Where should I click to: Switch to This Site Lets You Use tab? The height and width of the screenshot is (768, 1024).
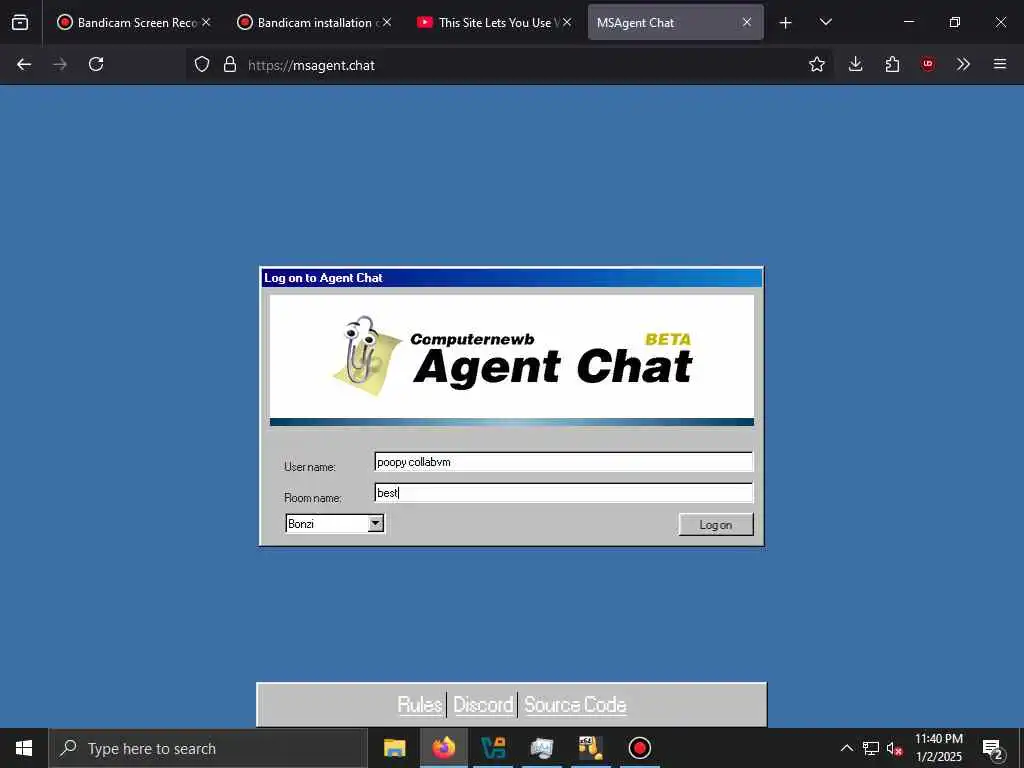[487, 23]
